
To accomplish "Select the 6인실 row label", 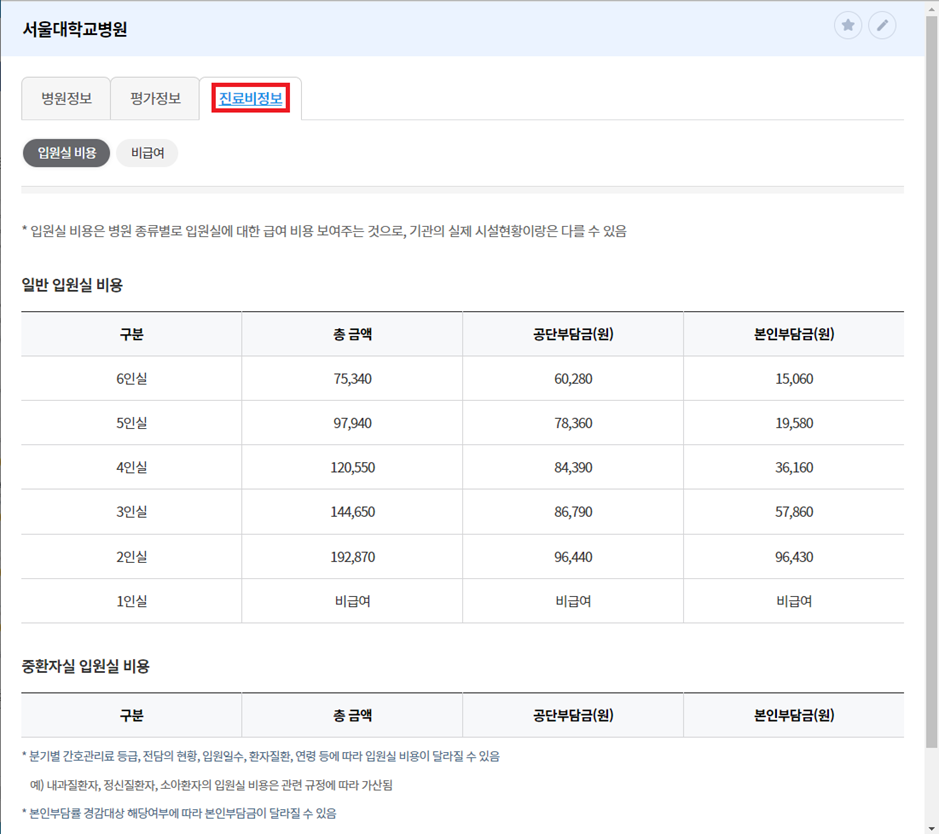I will pyautogui.click(x=131, y=378).
